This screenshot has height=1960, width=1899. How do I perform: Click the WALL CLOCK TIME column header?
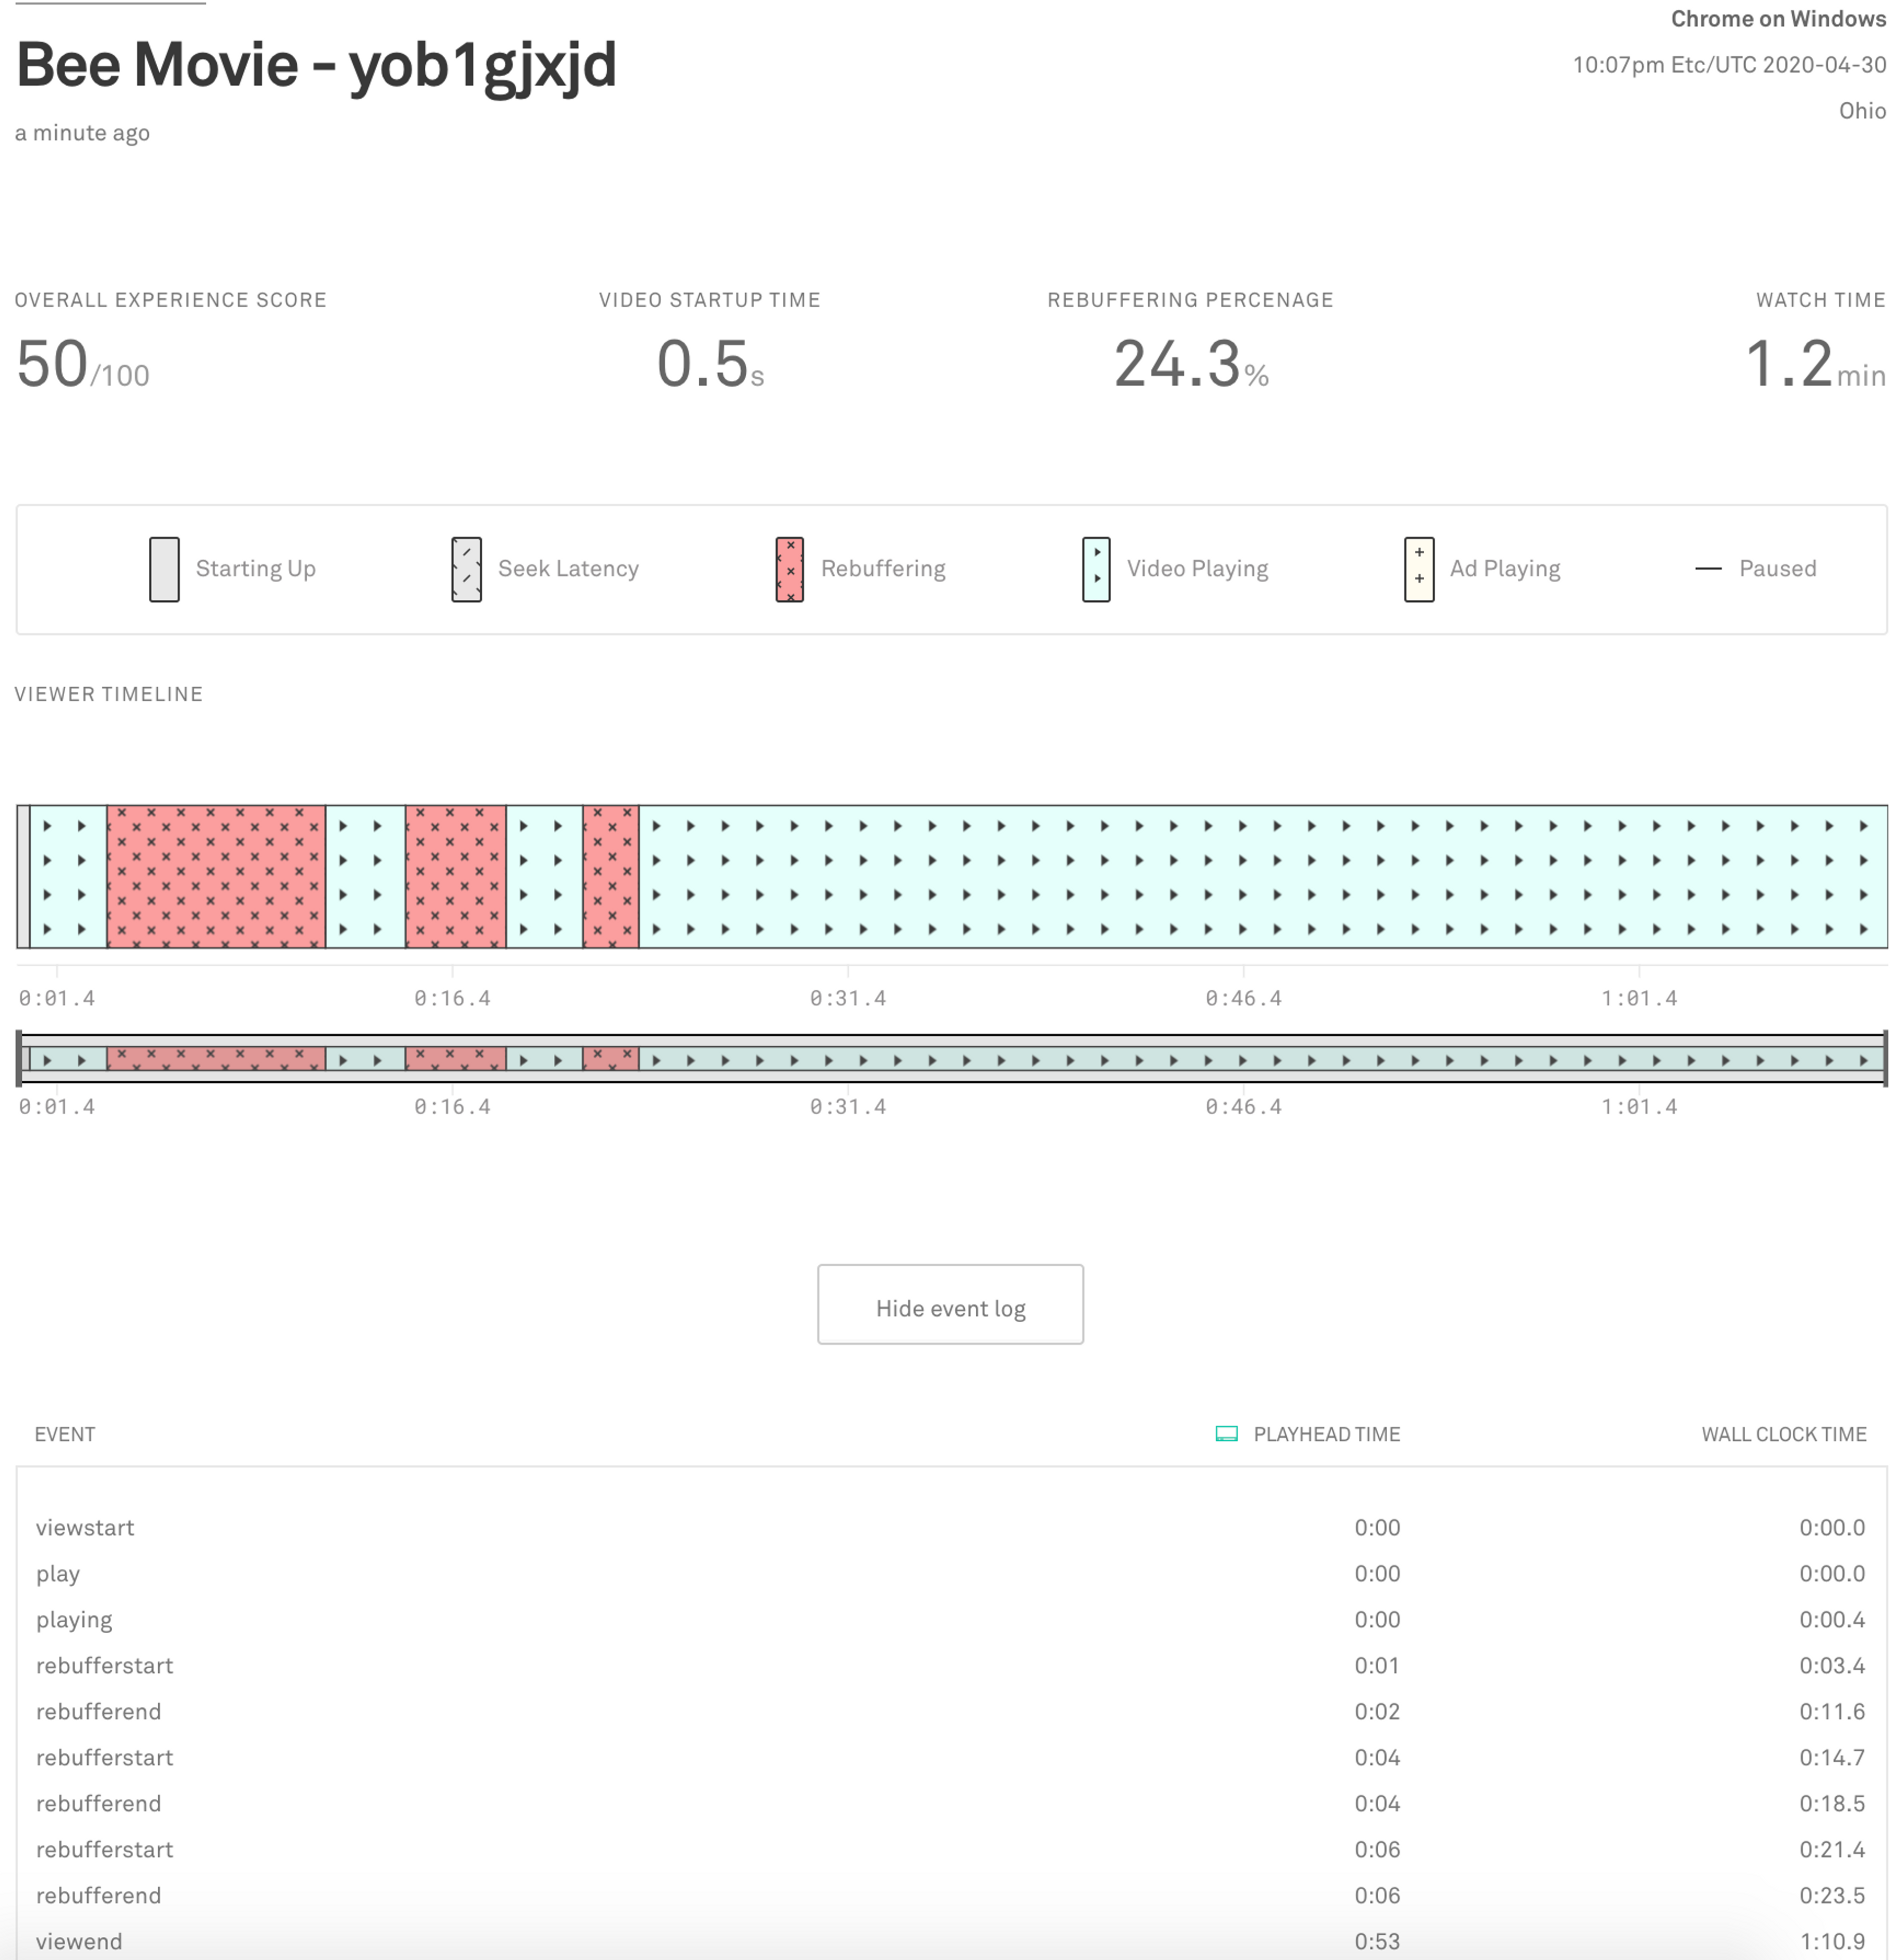(1783, 1434)
